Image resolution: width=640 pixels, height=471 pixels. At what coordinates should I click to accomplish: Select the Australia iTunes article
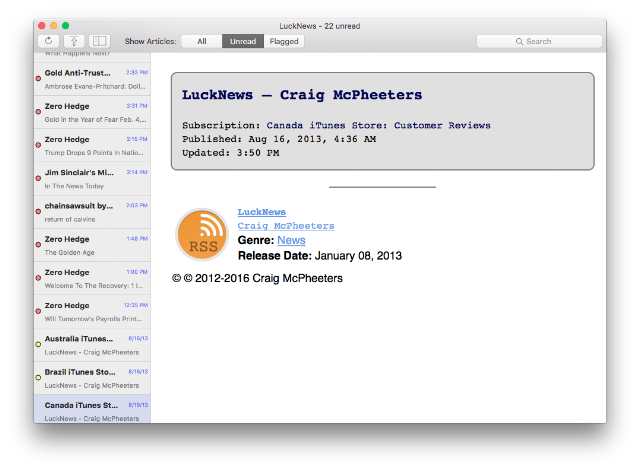click(92, 345)
